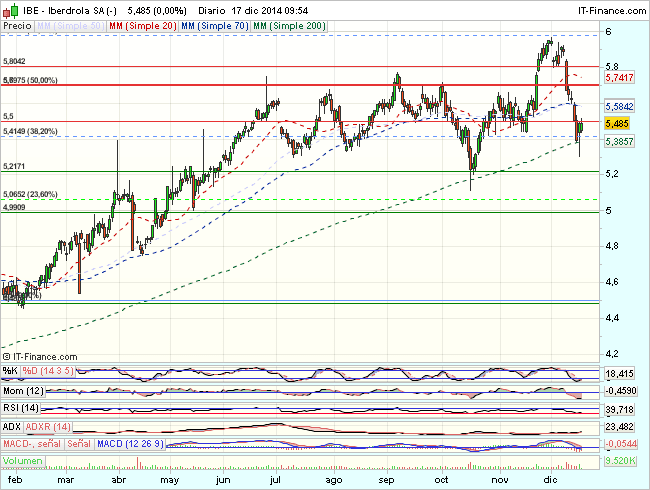Image resolution: width=650 pixels, height=490 pixels.
Task: Click the blue 5,5842 price tag
Action: (619, 107)
